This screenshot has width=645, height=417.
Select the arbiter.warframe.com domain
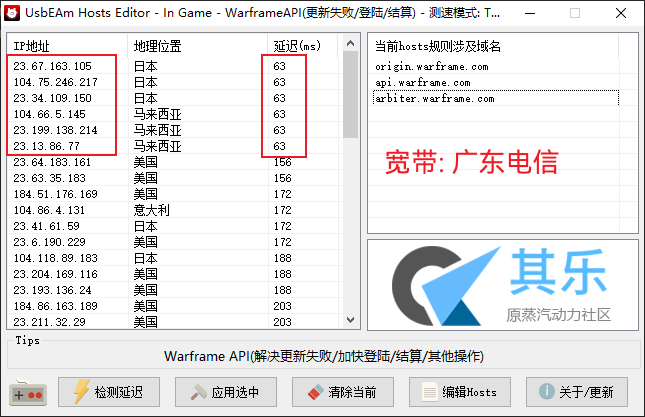pos(435,99)
